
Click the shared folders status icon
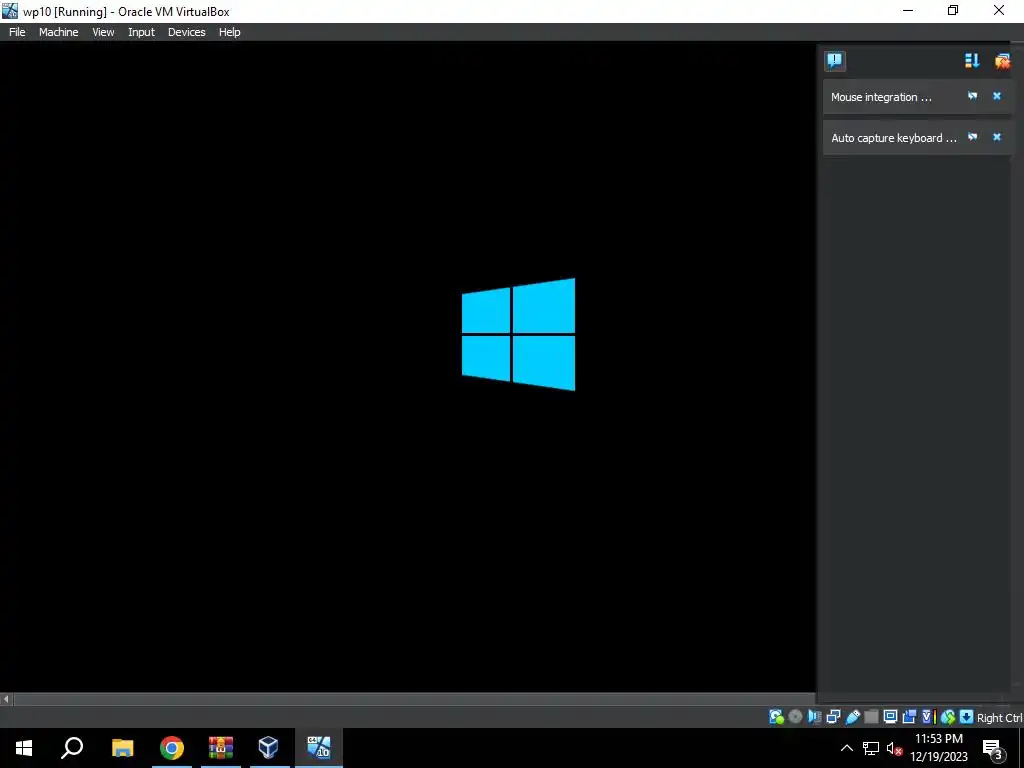point(871,717)
